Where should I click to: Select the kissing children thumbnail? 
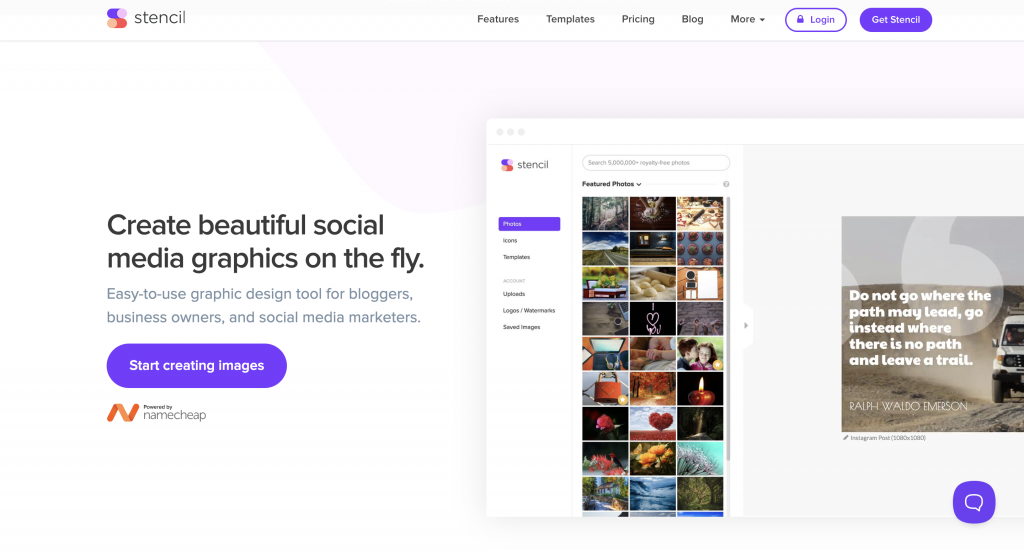[700, 353]
